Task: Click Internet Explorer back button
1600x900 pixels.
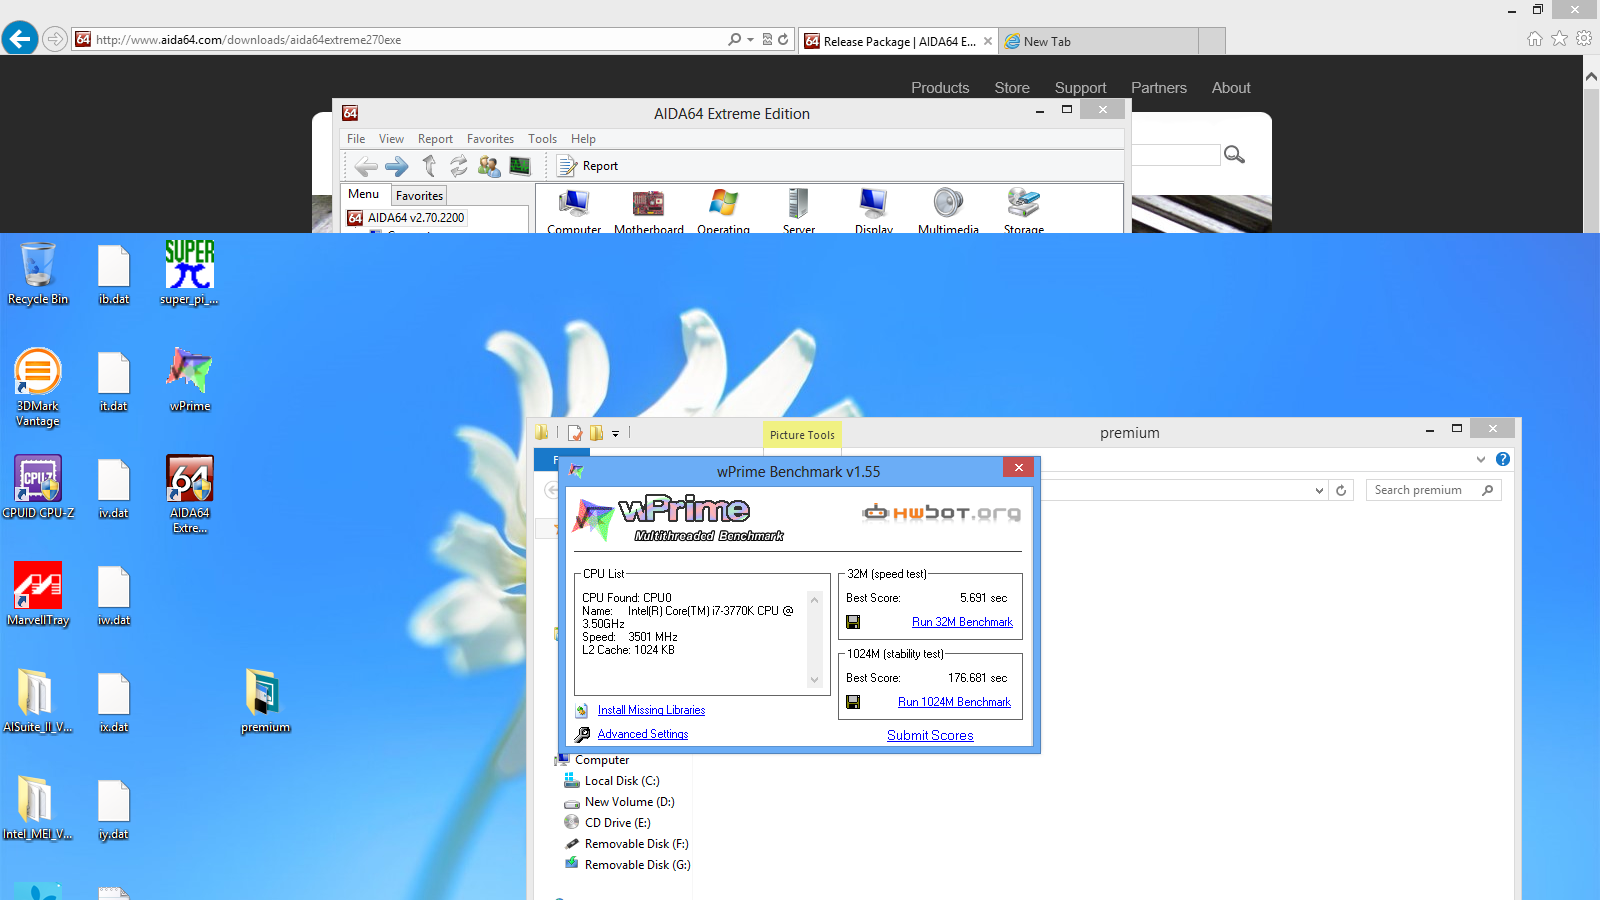Action: point(20,39)
